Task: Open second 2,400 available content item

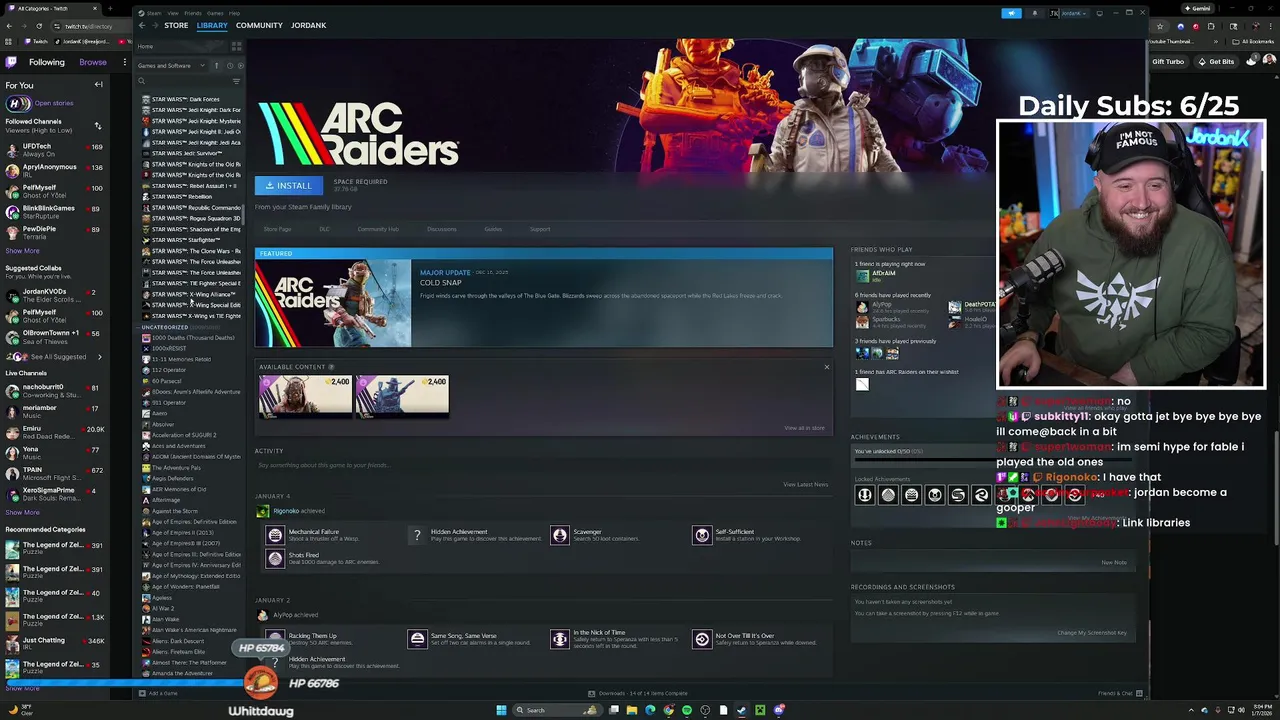Action: pyautogui.click(x=402, y=395)
